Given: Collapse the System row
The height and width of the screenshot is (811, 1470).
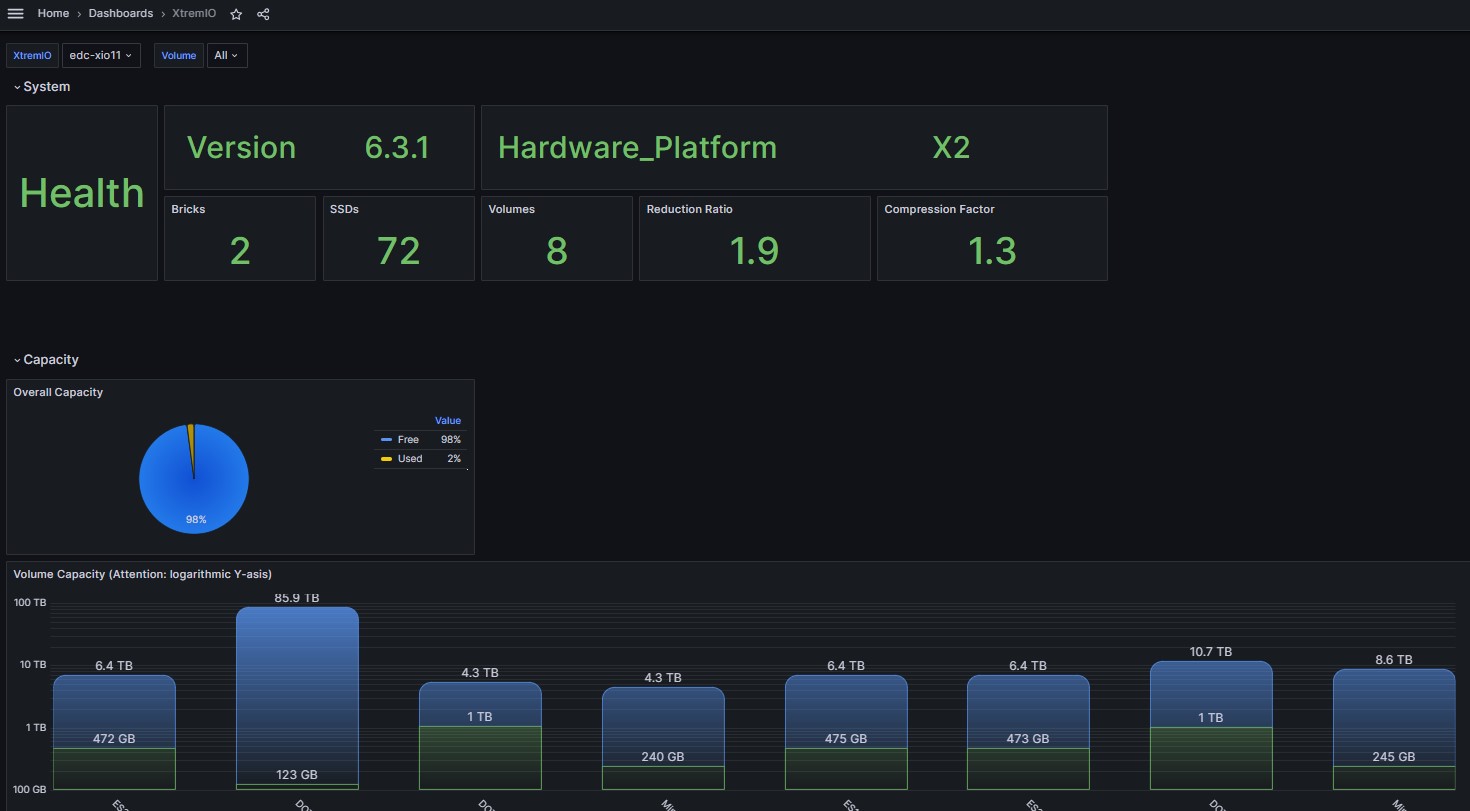Looking at the screenshot, I should (x=42, y=87).
